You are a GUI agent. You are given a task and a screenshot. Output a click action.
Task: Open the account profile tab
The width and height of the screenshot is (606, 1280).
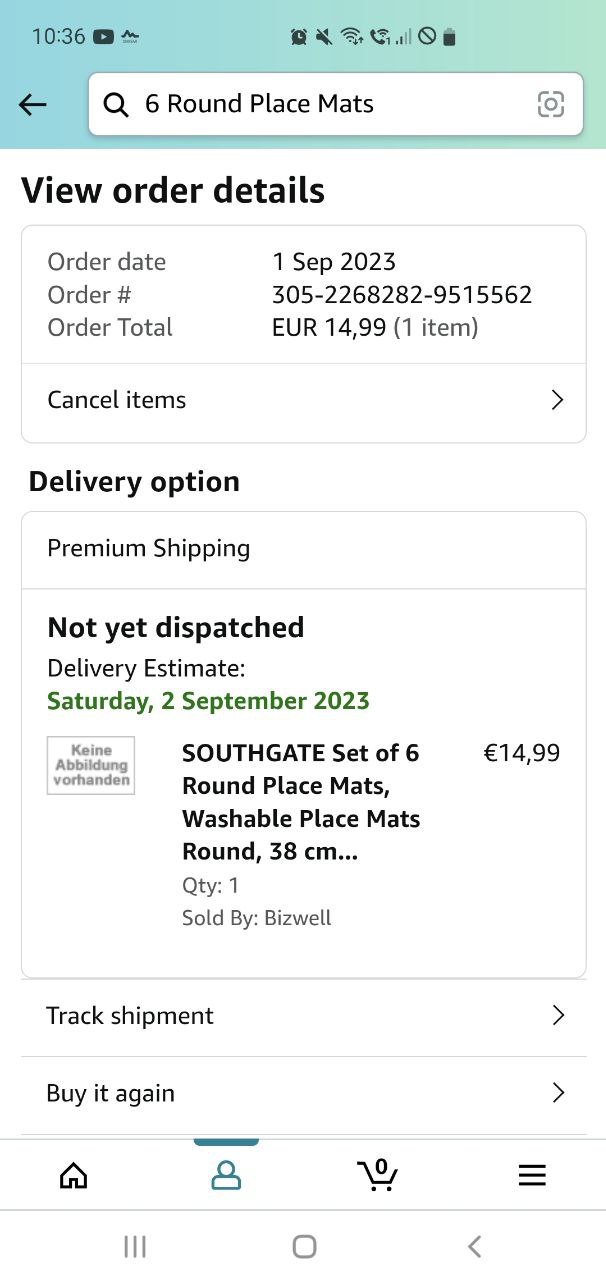click(226, 1175)
